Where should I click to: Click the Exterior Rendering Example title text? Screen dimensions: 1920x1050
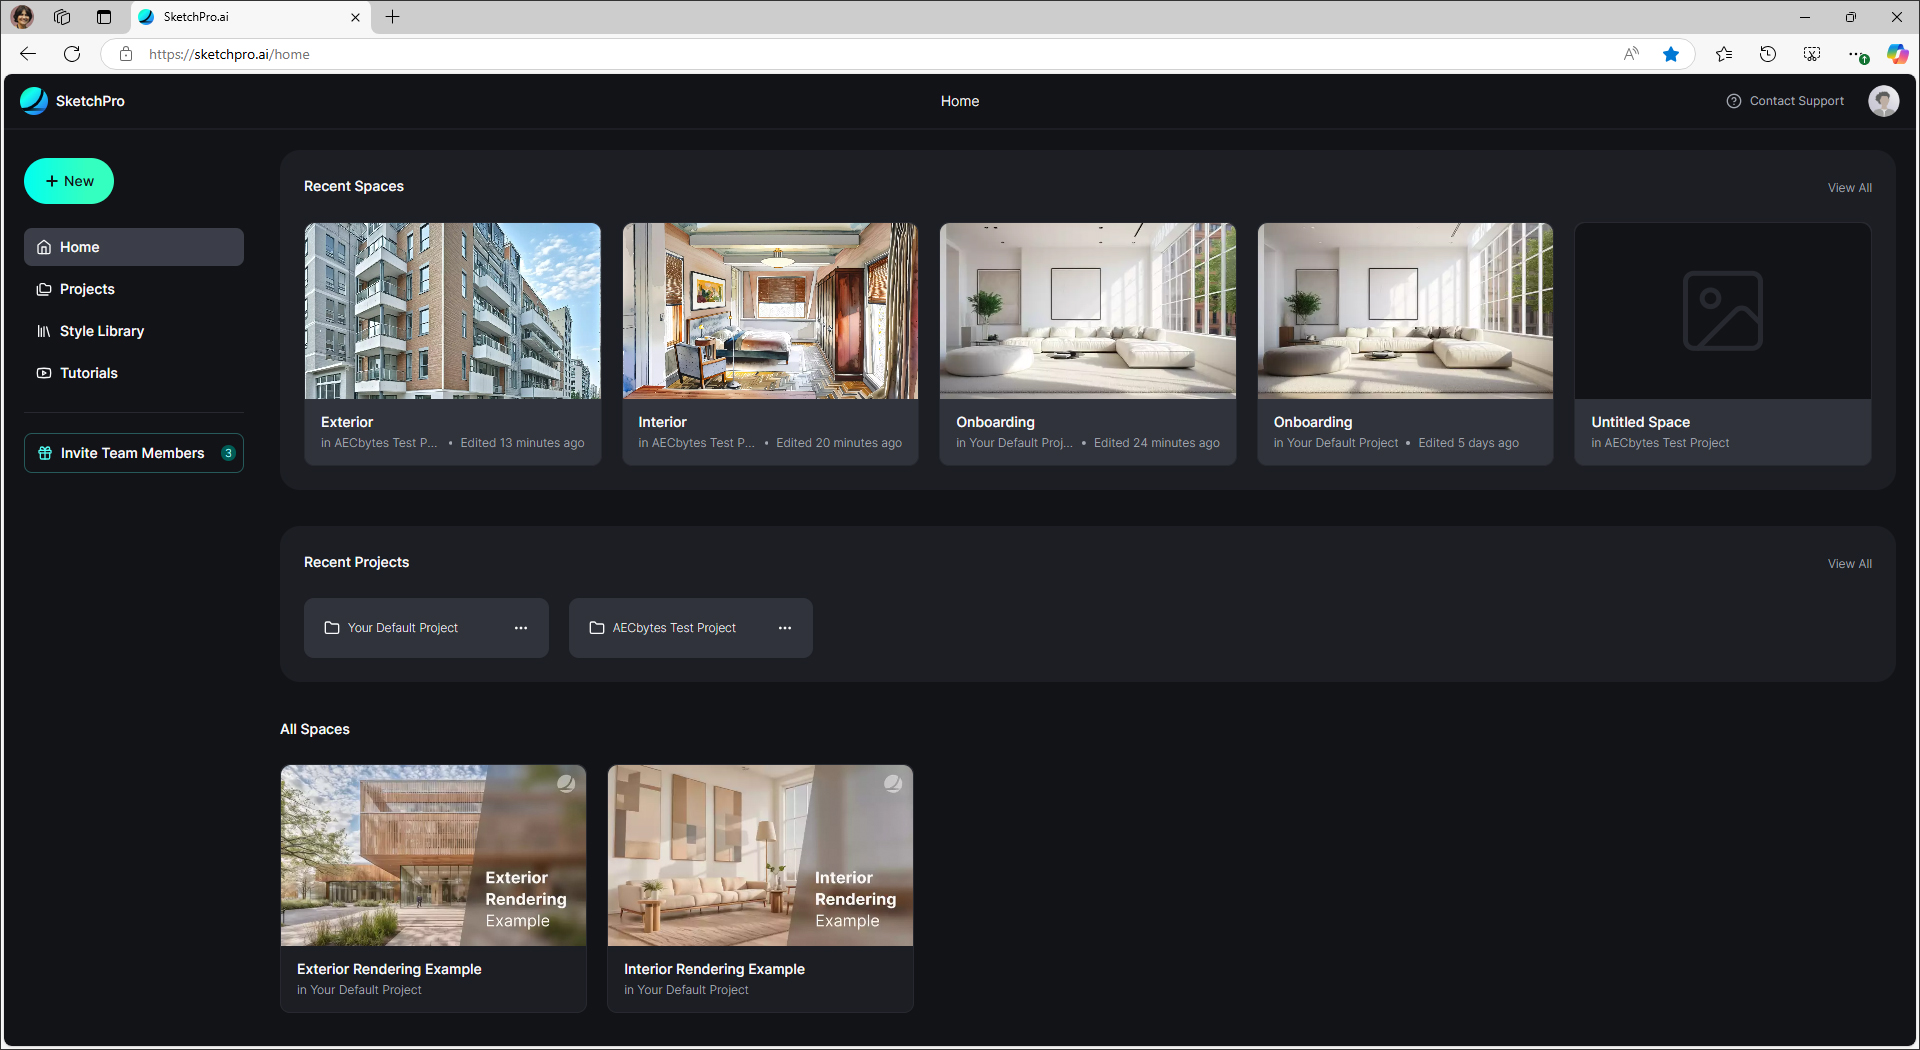click(389, 969)
